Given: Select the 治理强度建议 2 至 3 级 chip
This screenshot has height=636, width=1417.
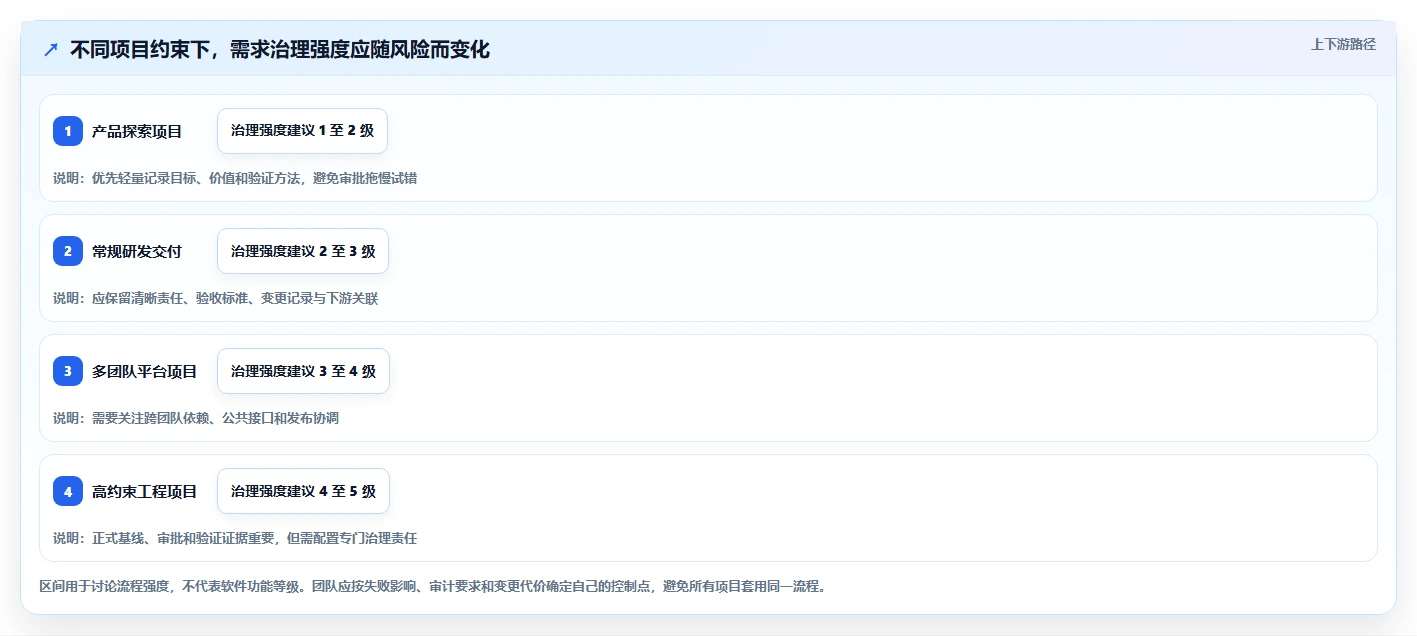Looking at the screenshot, I should (x=303, y=251).
